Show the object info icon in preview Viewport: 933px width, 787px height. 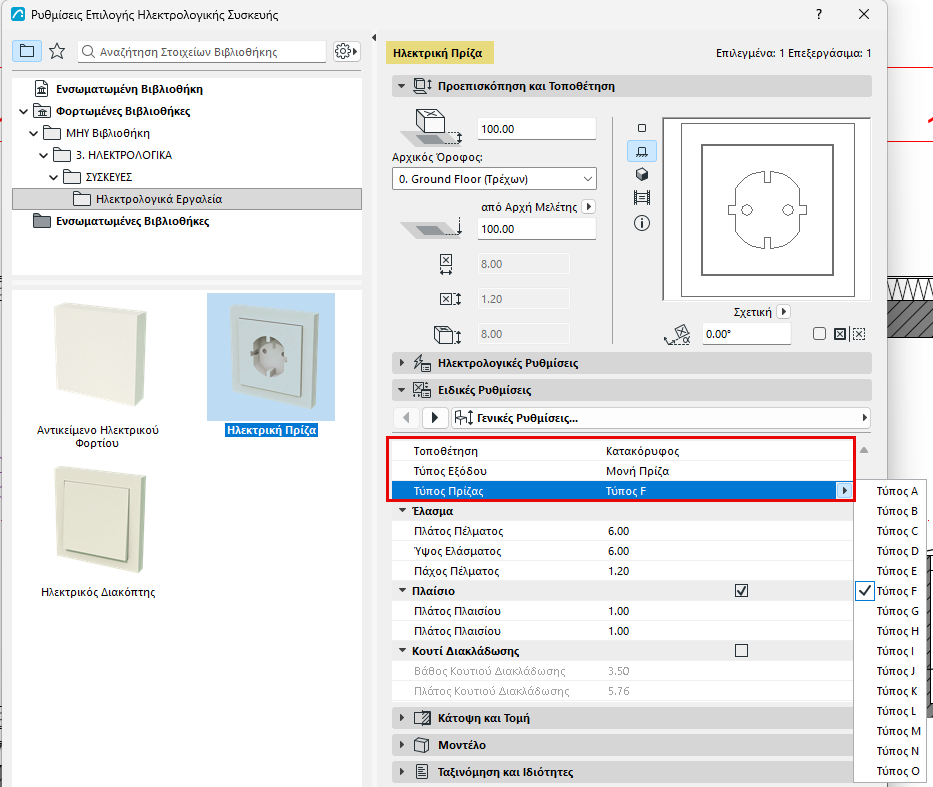[x=641, y=223]
